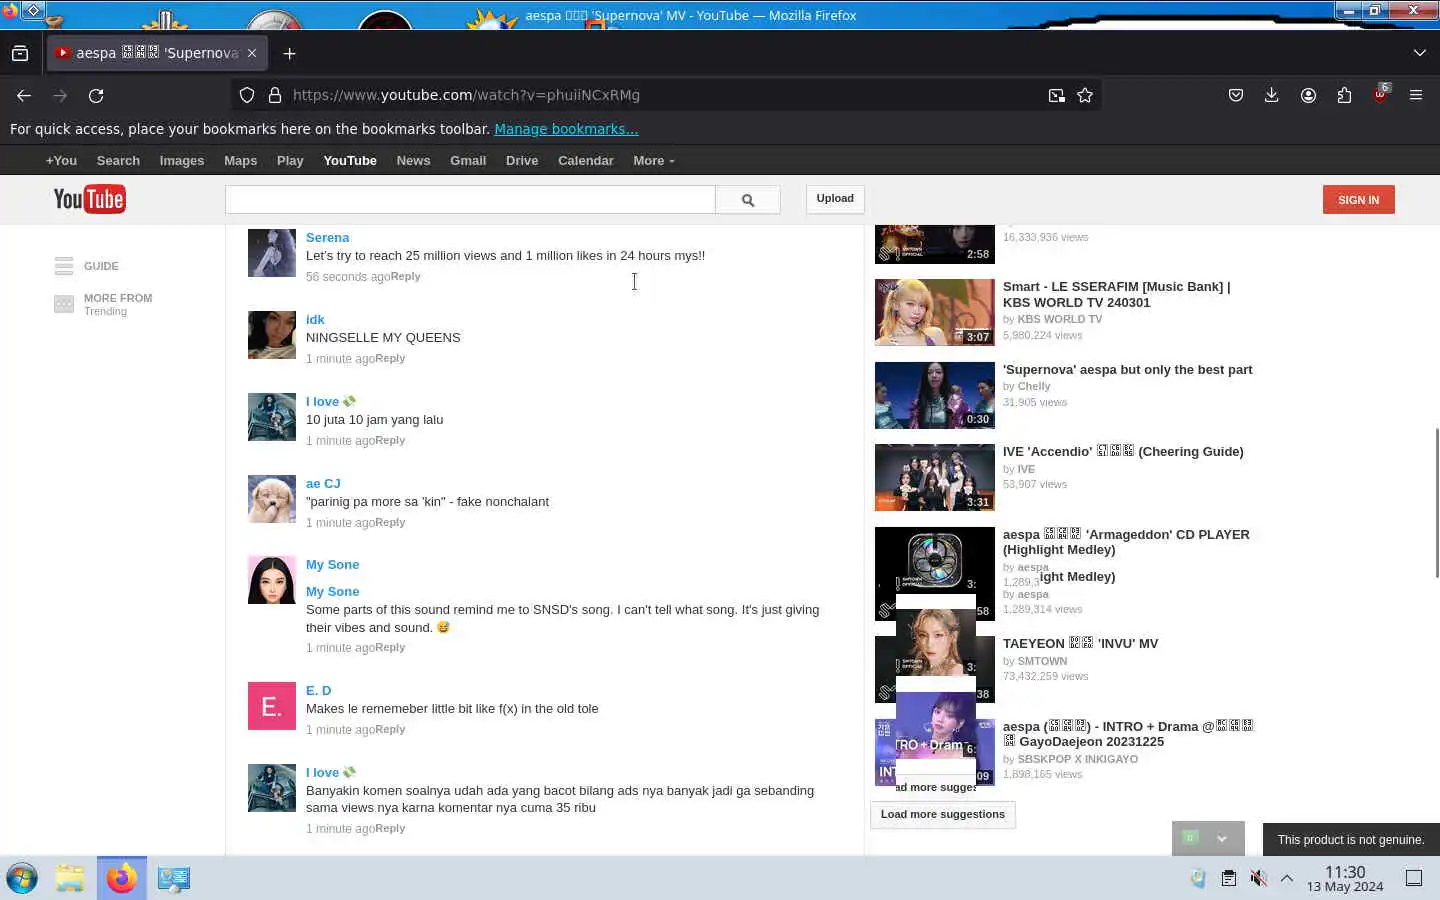
Task: Open the Extensions menu
Action: coord(1344,95)
